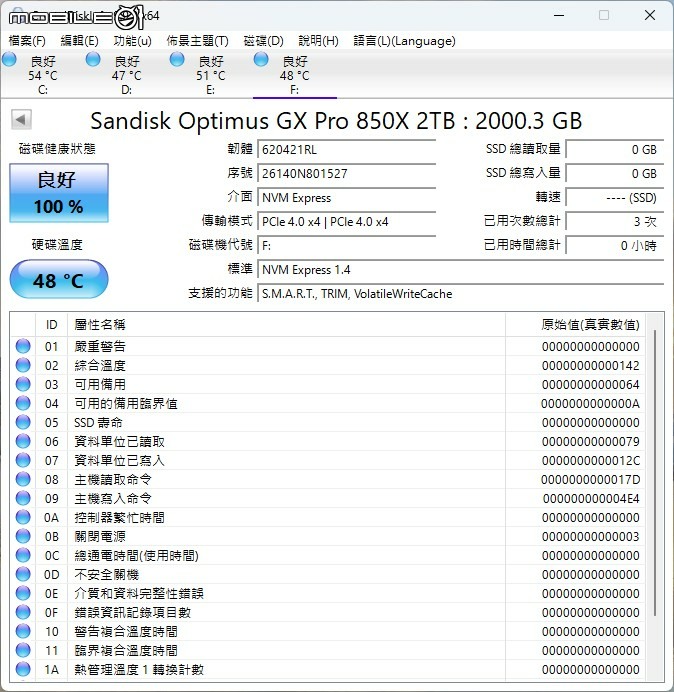
Task: Click the status orb of row 0E 介質和資料完整性錯誤
Action: (x=23, y=593)
